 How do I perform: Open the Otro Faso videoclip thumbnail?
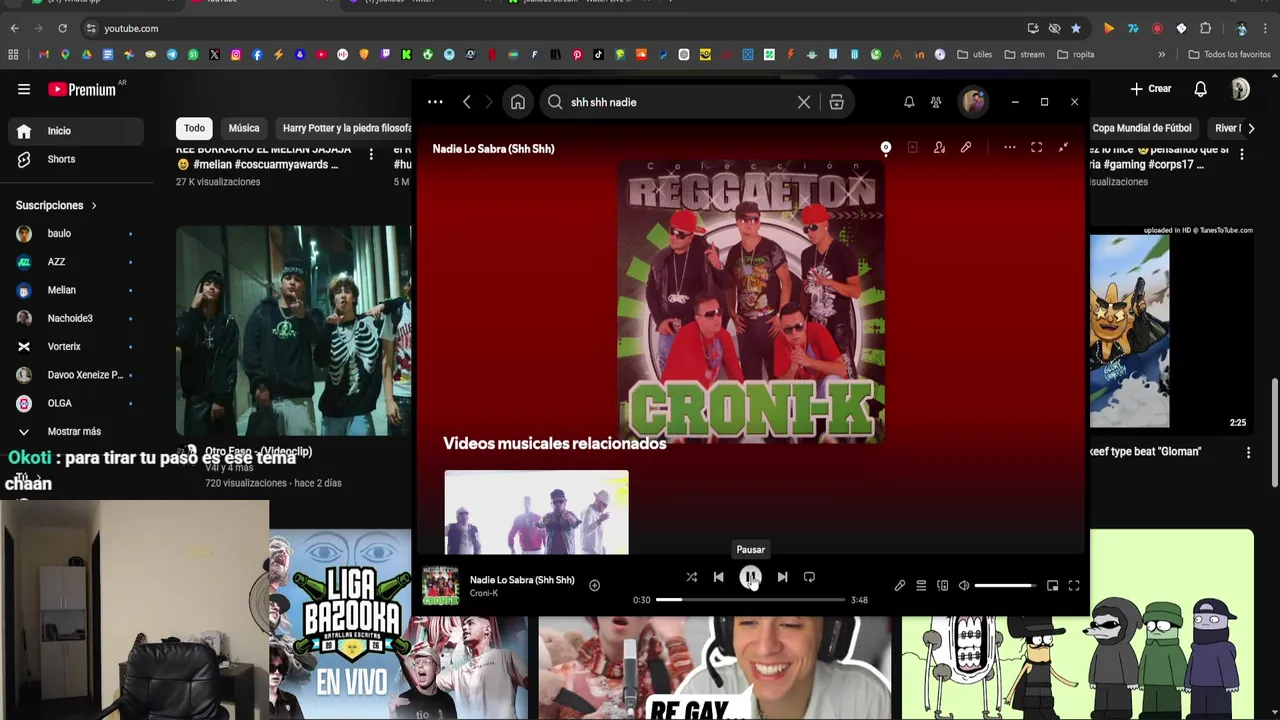(293, 331)
